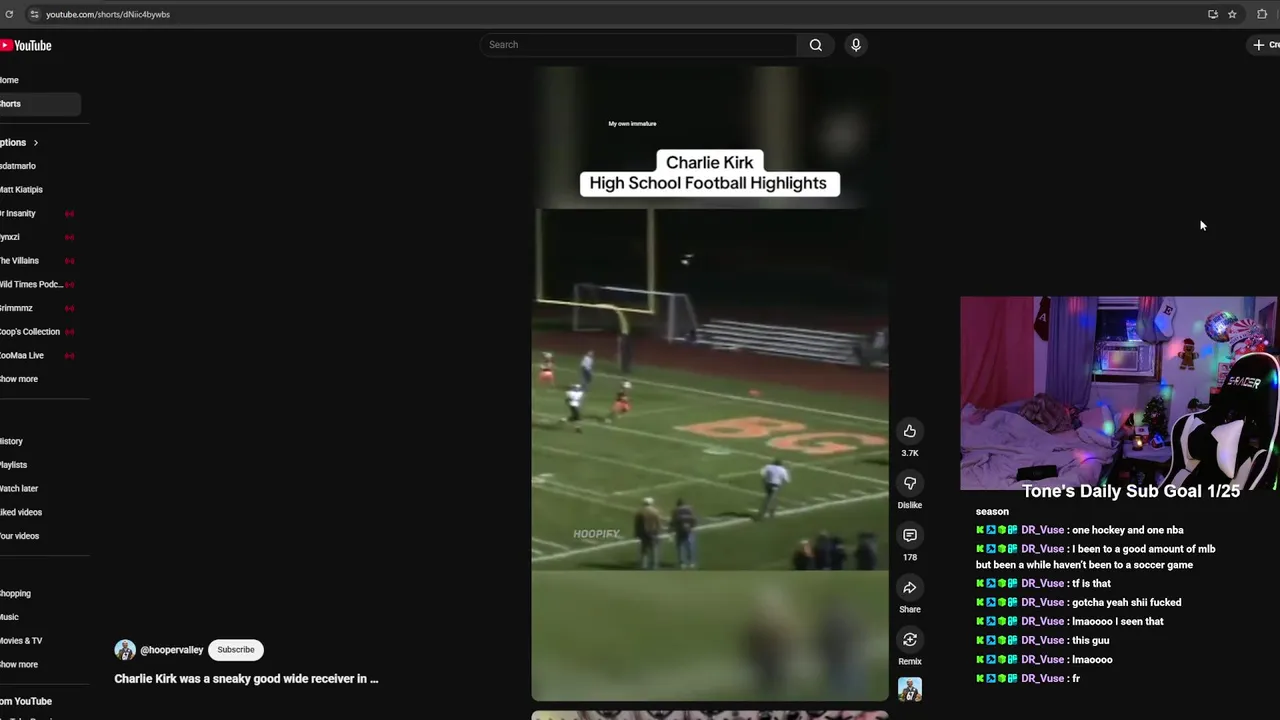Share this short
The image size is (1280, 720).
click(910, 587)
